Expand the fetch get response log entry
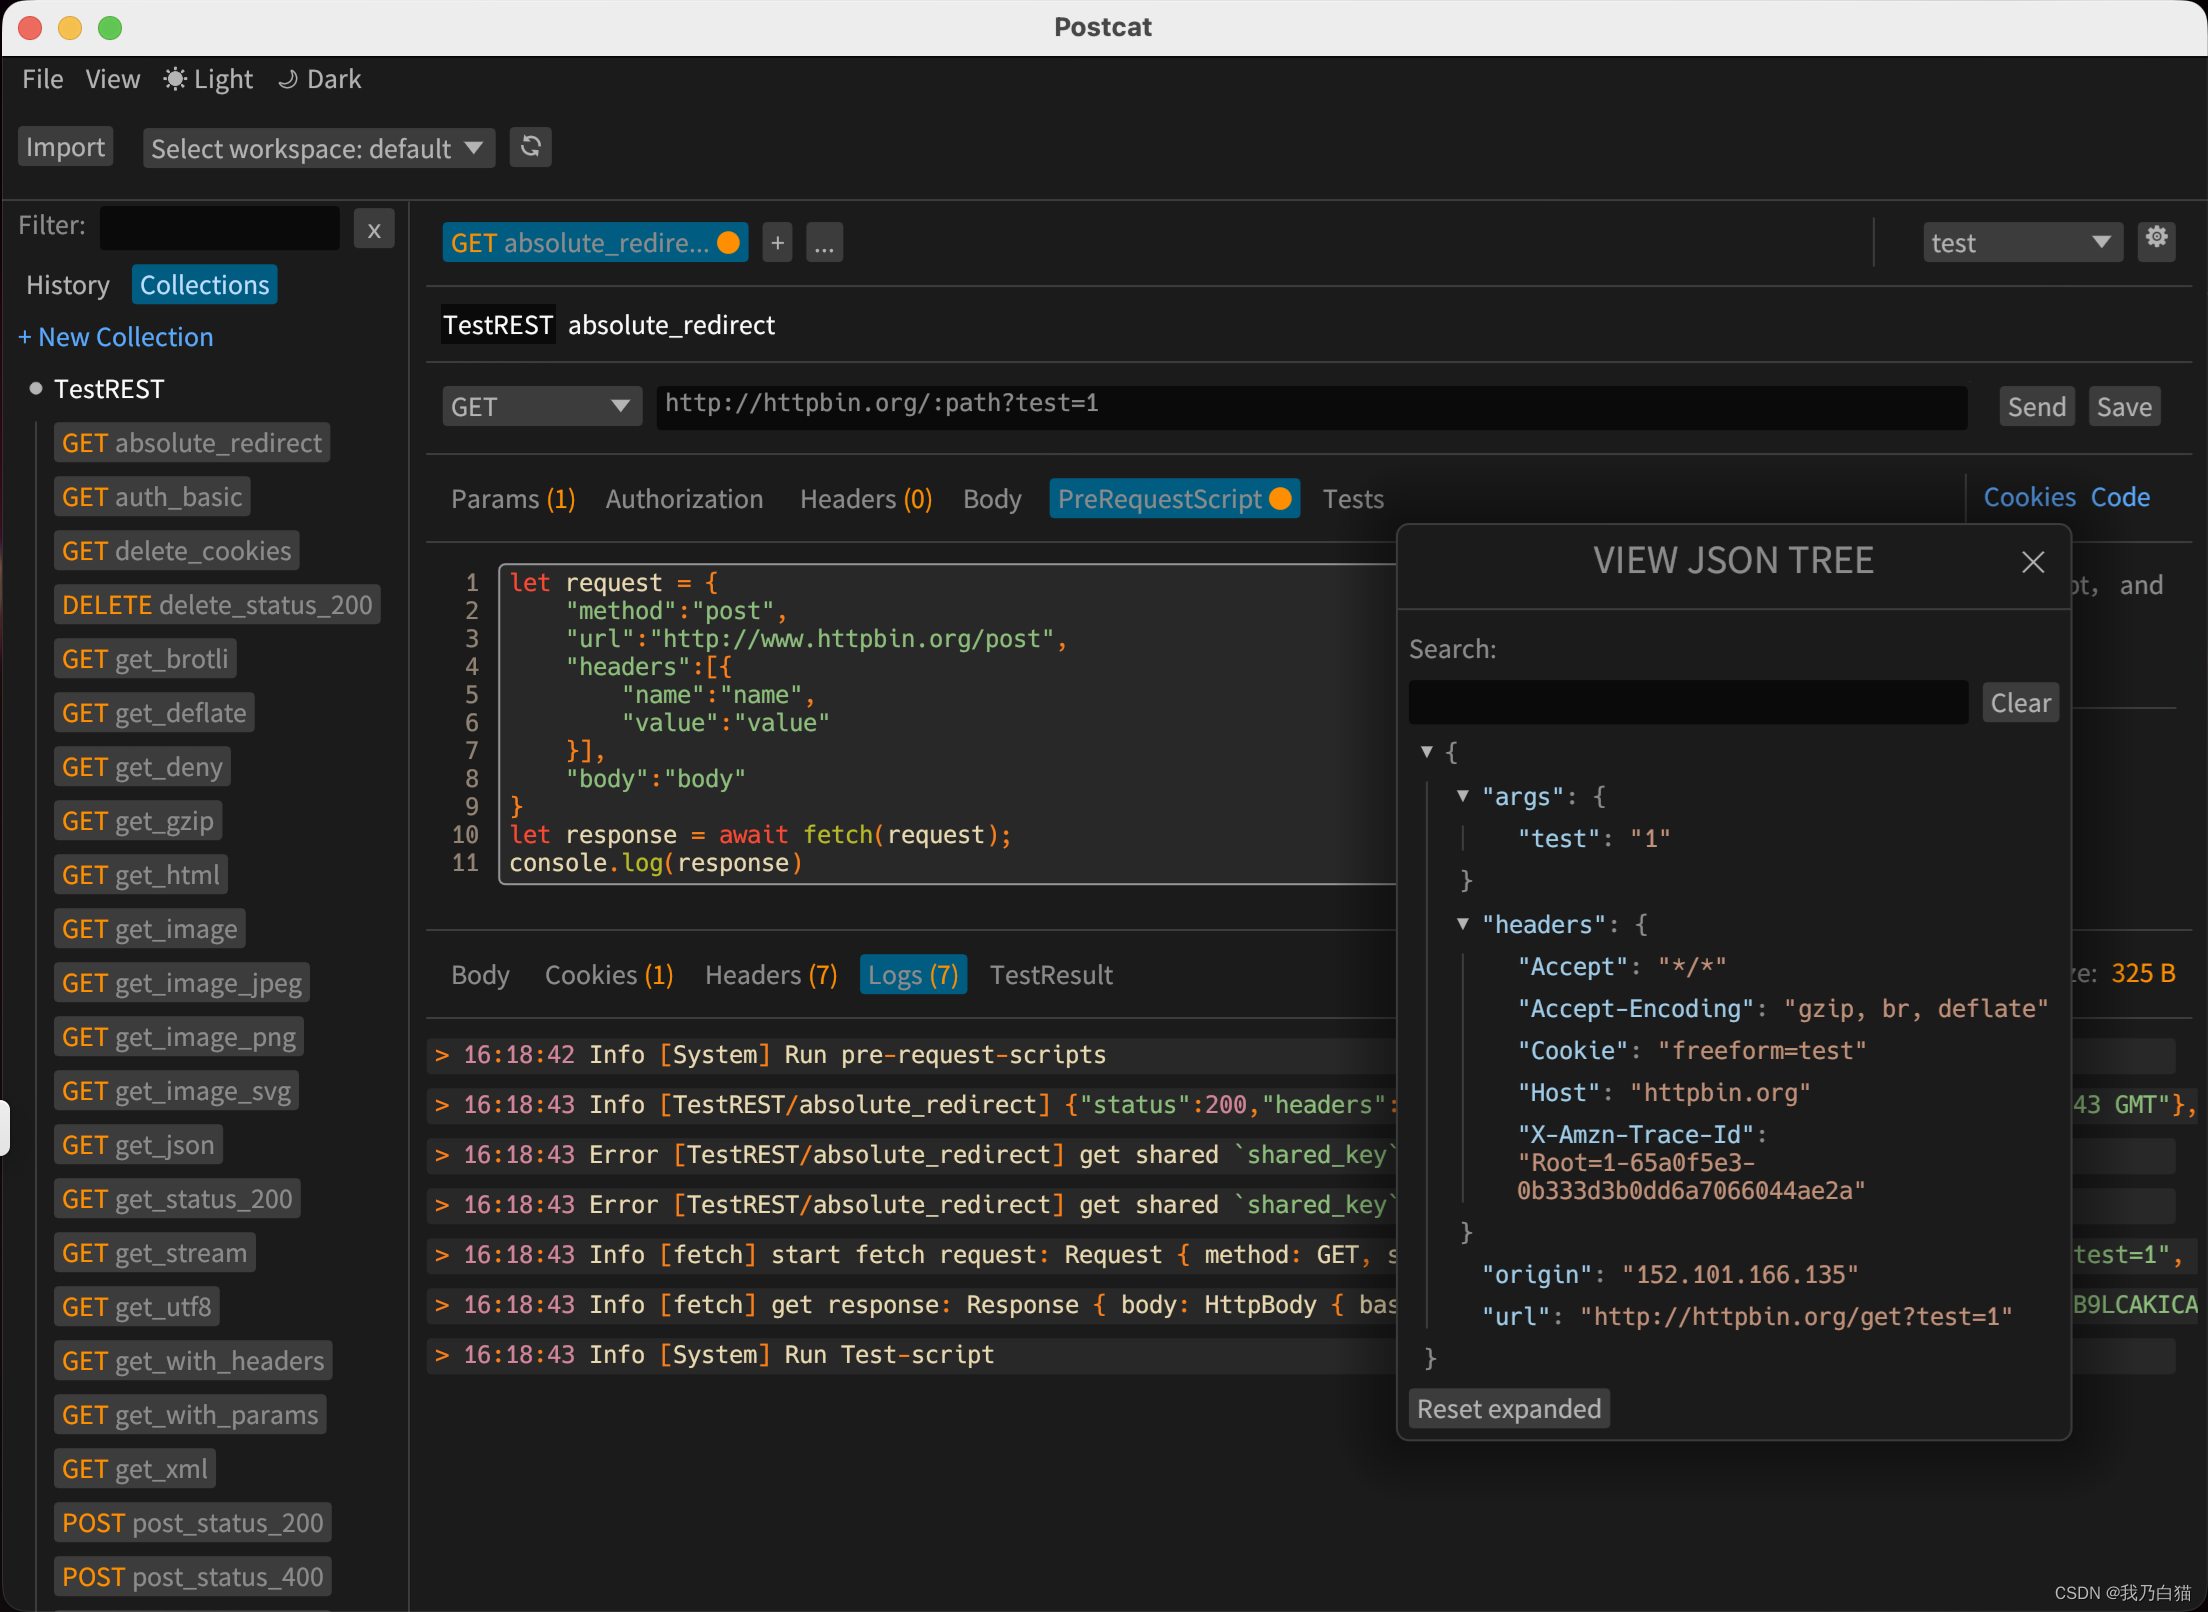 [442, 1305]
